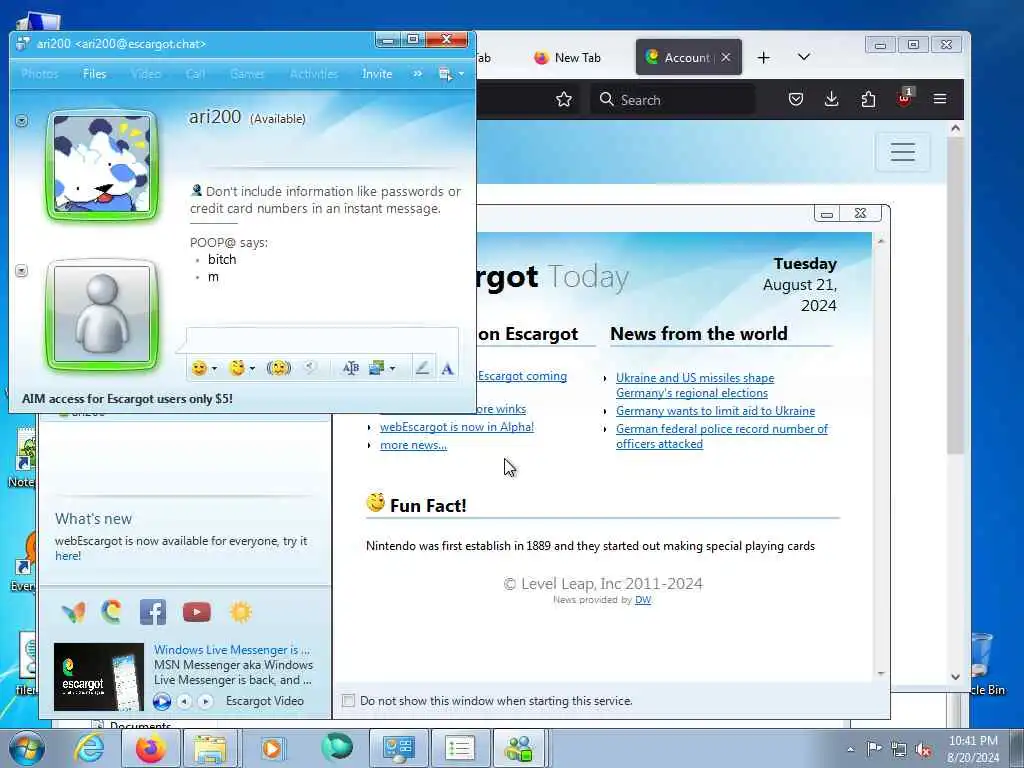
Task: Show hidden system tray icons
Action: pos(850,749)
